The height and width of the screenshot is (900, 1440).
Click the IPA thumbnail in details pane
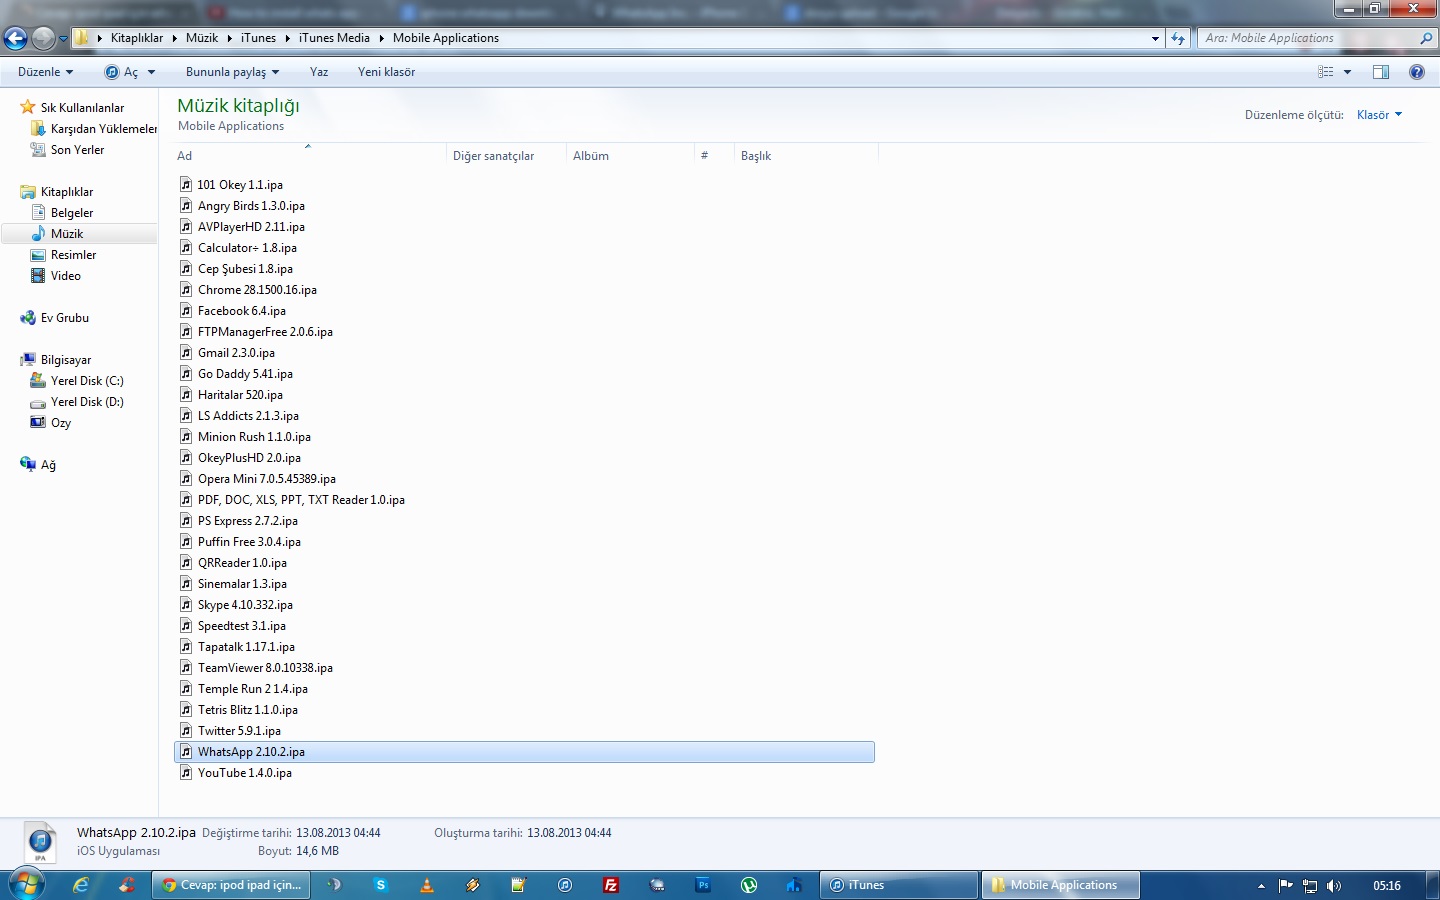(x=41, y=843)
